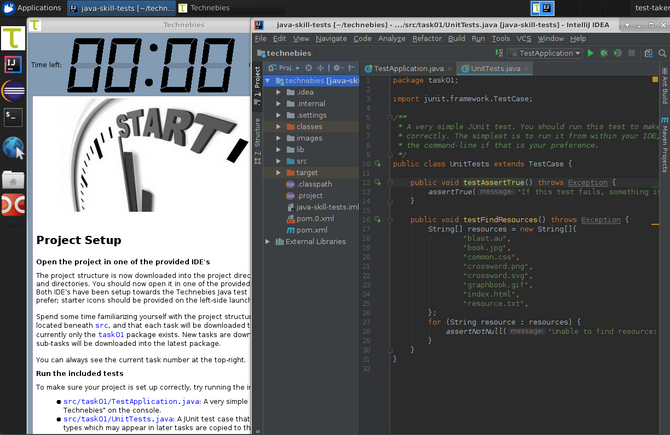
Task: Open home folder from left launcher
Action: (13, 179)
